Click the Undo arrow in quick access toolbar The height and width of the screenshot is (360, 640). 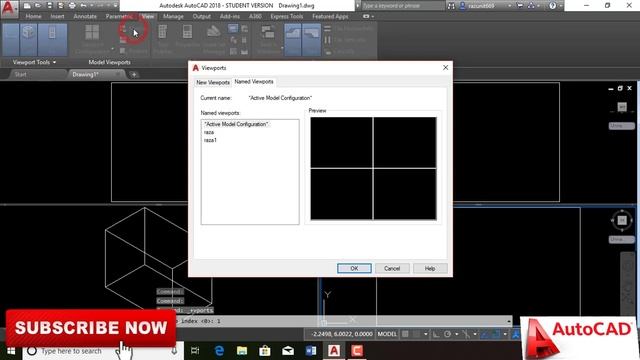point(83,6)
